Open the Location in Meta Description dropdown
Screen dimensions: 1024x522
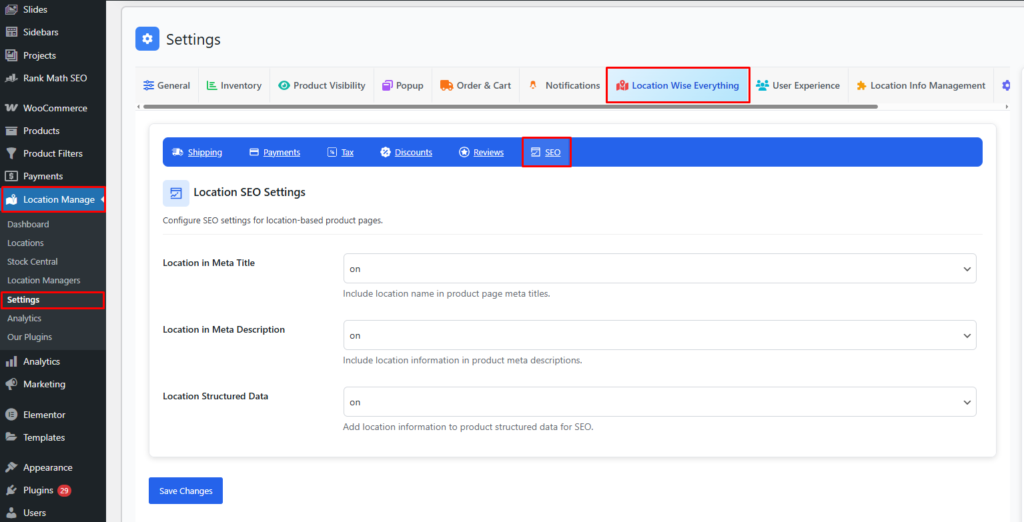click(659, 335)
